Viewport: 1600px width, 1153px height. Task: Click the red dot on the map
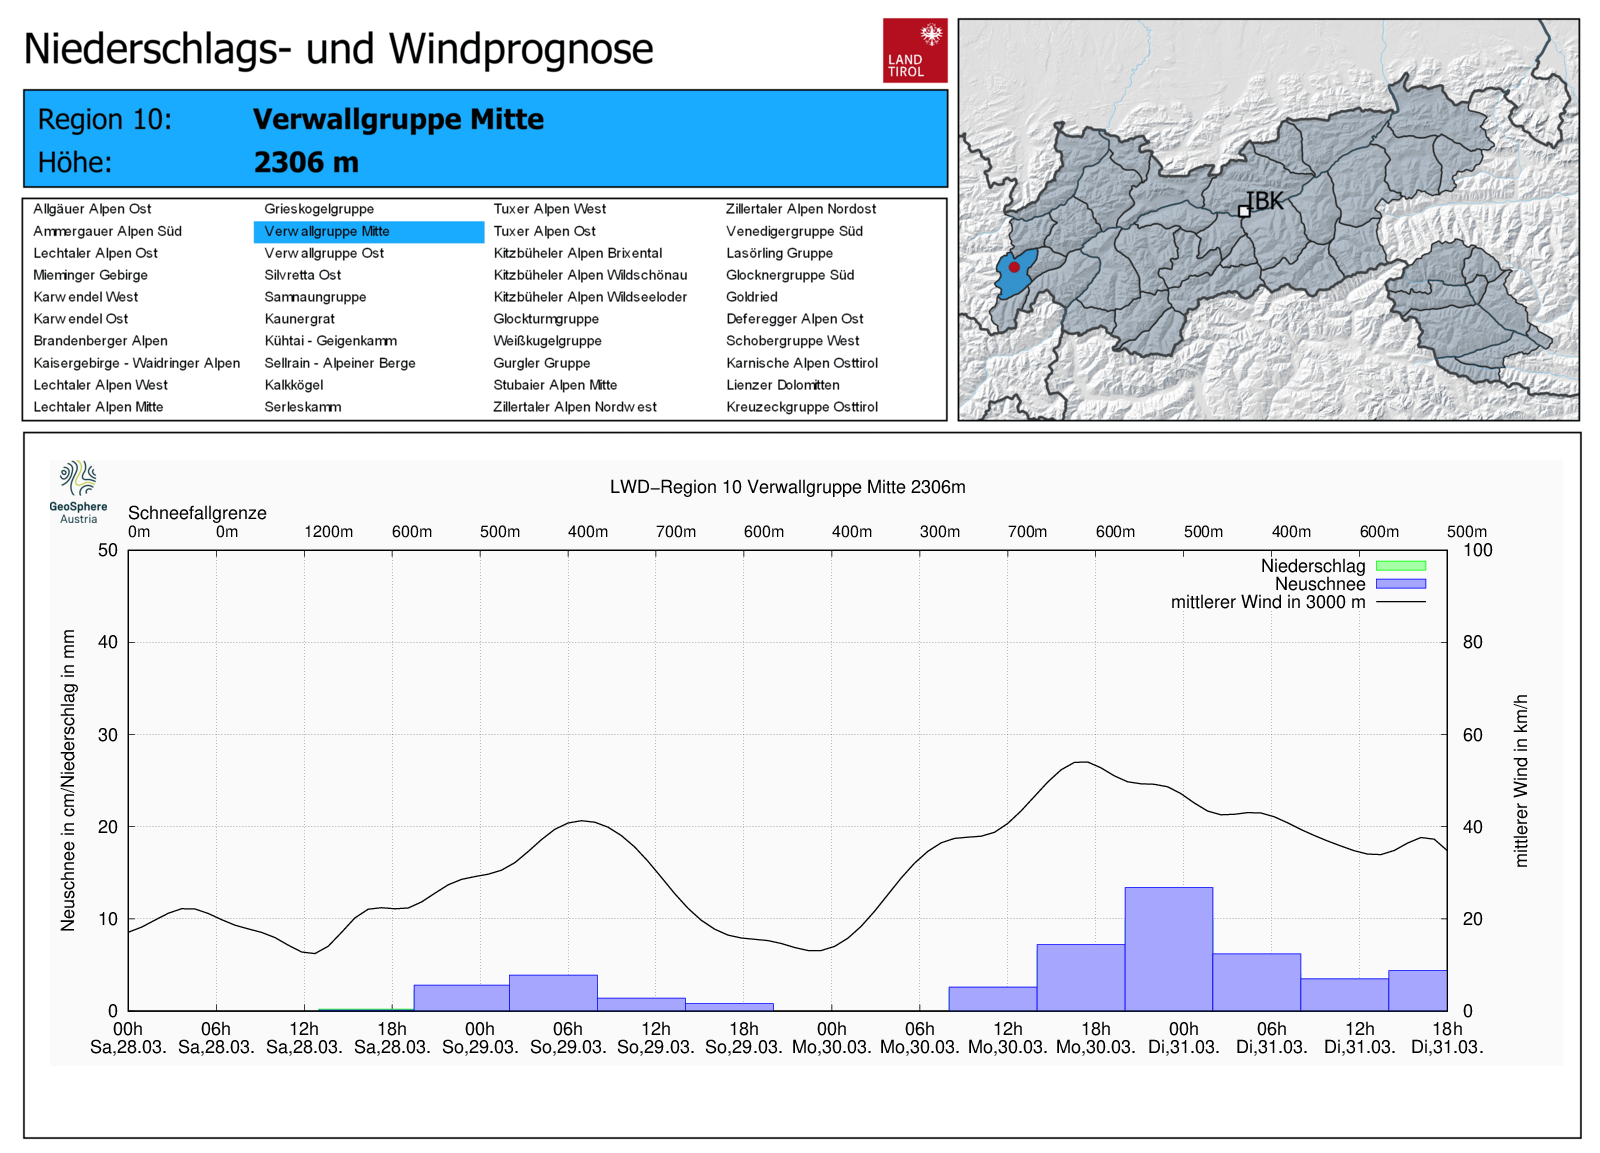1014,267
